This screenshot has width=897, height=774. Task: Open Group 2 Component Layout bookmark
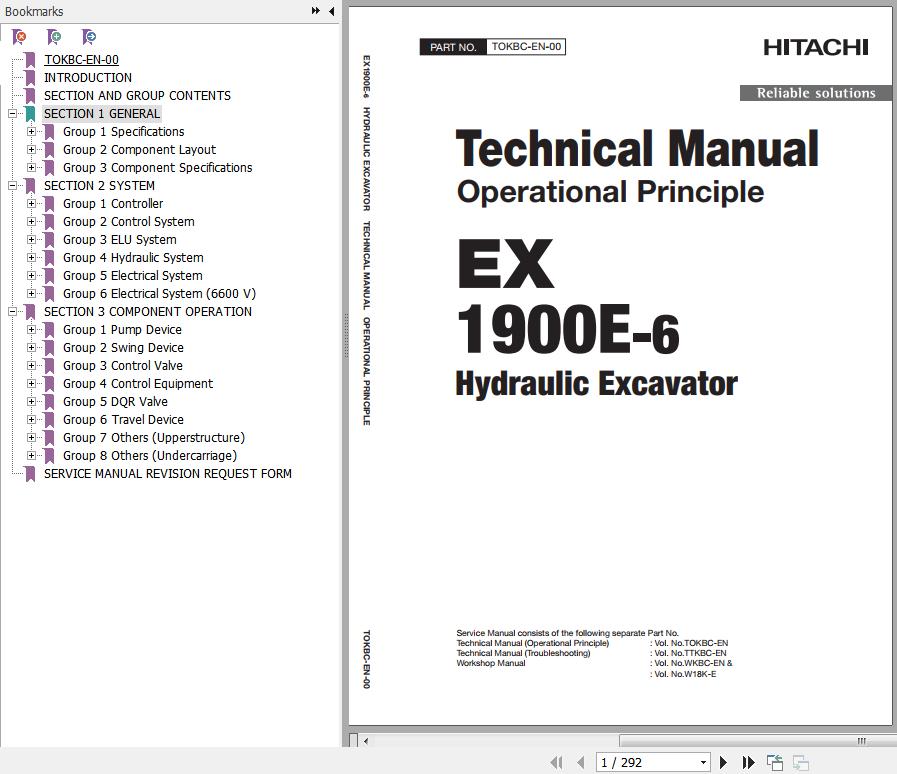click(x=140, y=150)
